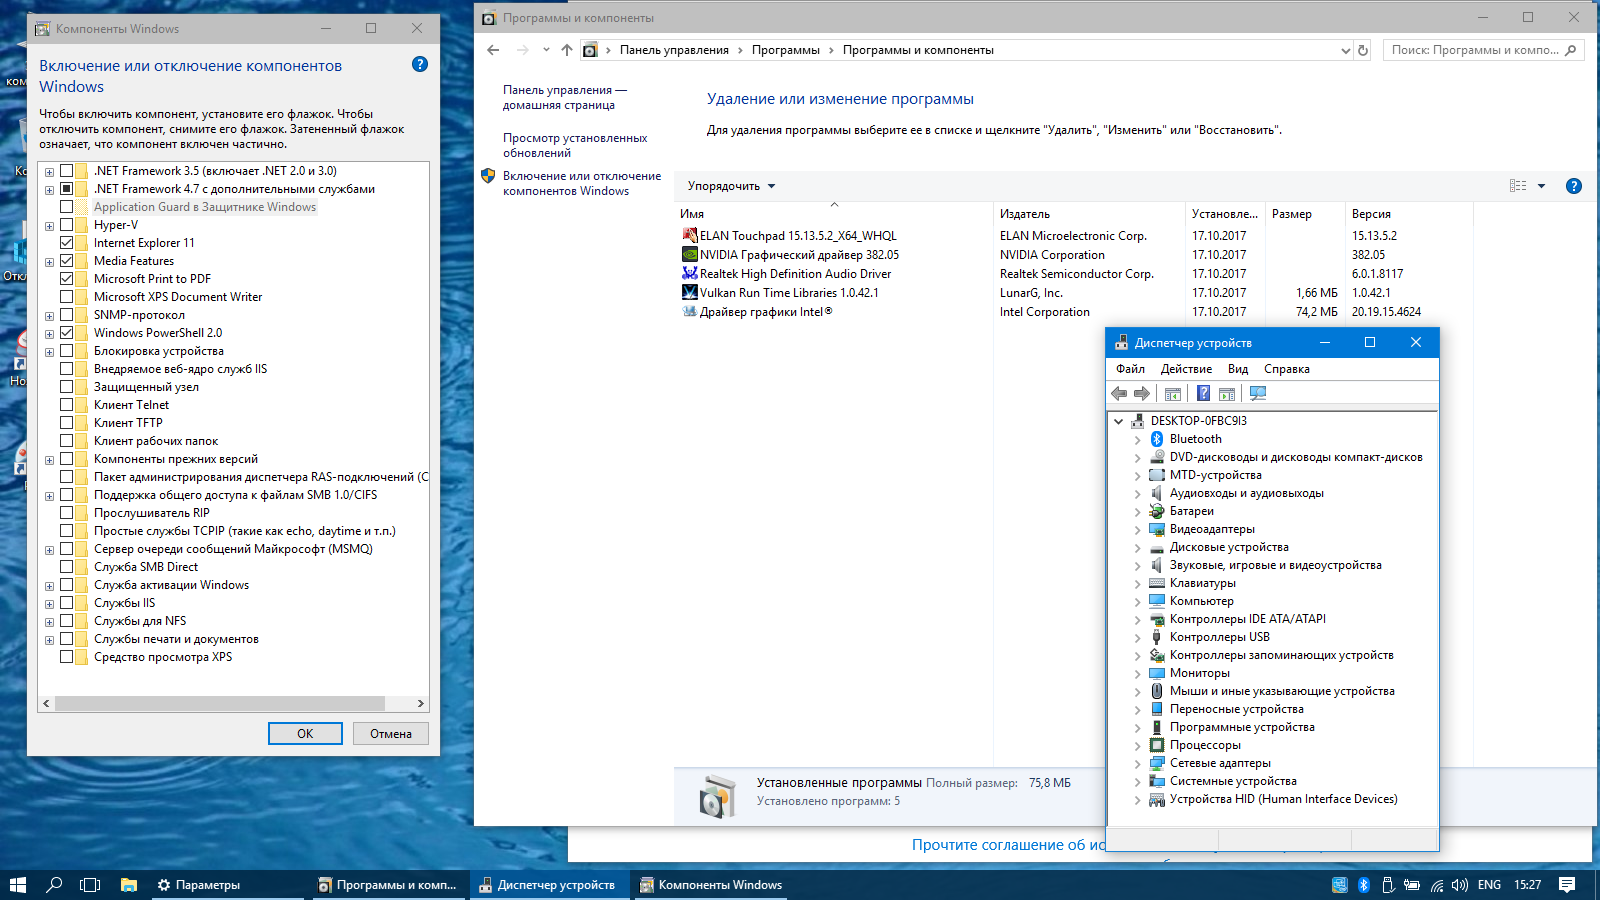The height and width of the screenshot is (900, 1600).
Task: Open the Вид menu in Device Manager
Action: pyautogui.click(x=1238, y=369)
